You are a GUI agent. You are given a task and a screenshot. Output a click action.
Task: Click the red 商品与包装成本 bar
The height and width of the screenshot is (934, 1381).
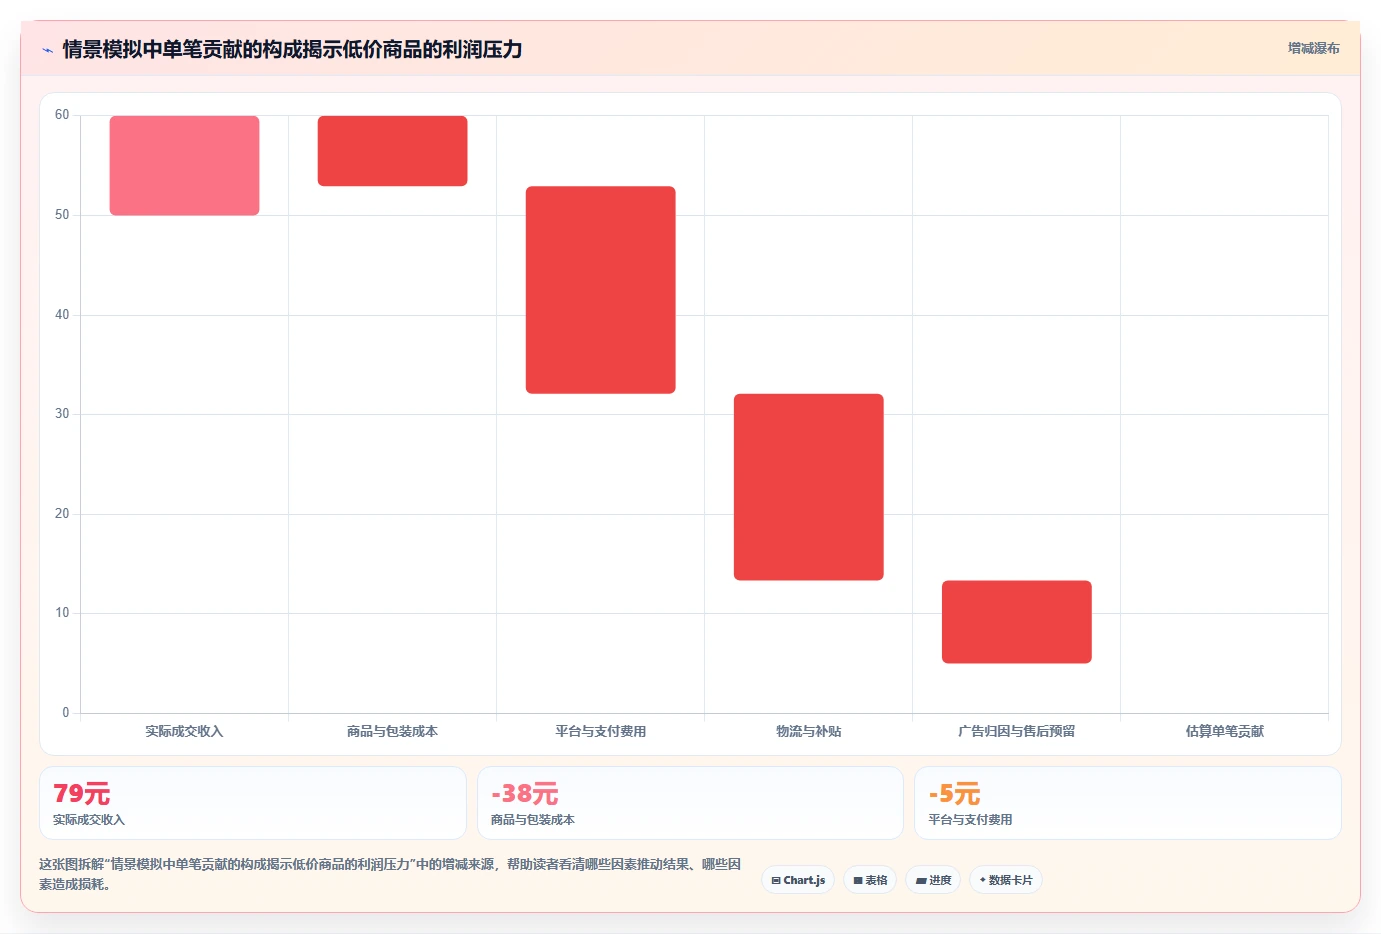(x=392, y=151)
